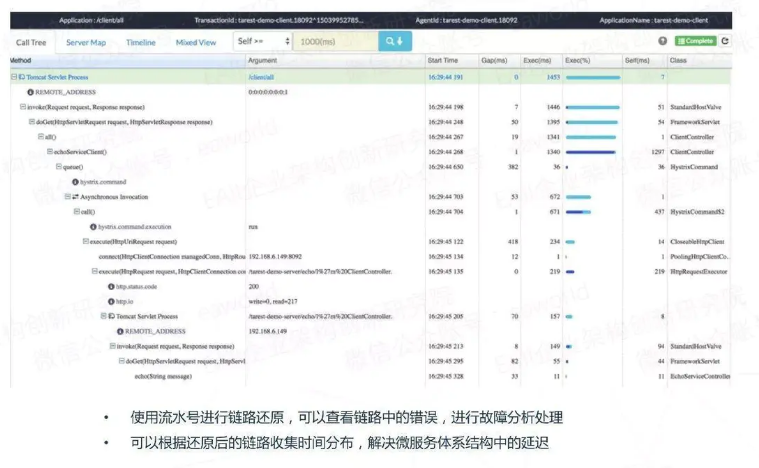Click info icon beside hystrix.command
The image size is (759, 468).
click(x=75, y=182)
